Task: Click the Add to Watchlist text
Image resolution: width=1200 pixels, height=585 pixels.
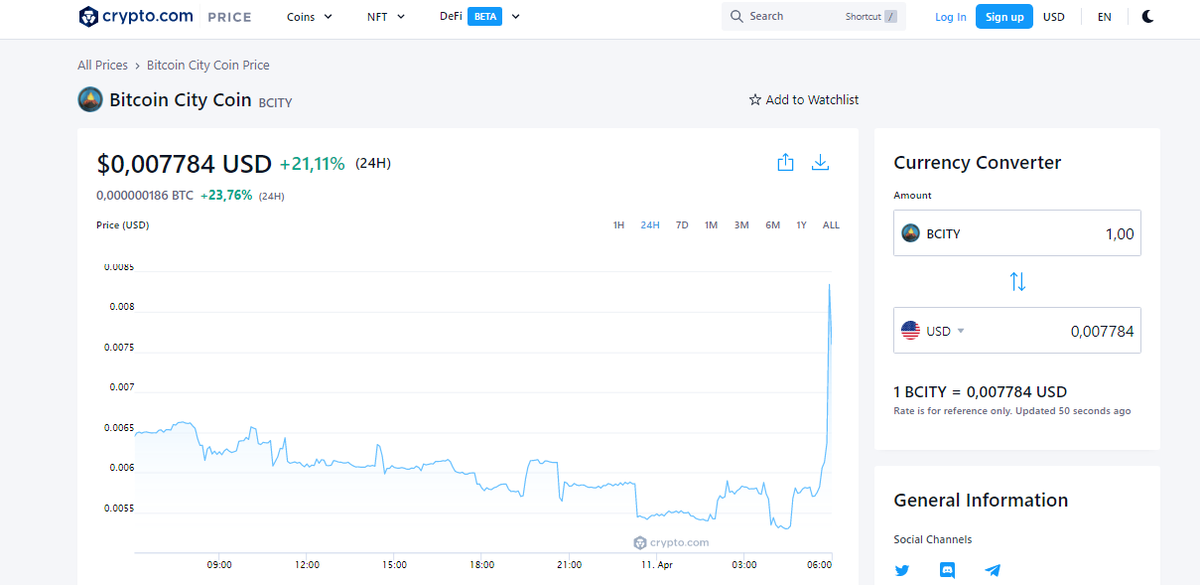Action: tap(812, 100)
